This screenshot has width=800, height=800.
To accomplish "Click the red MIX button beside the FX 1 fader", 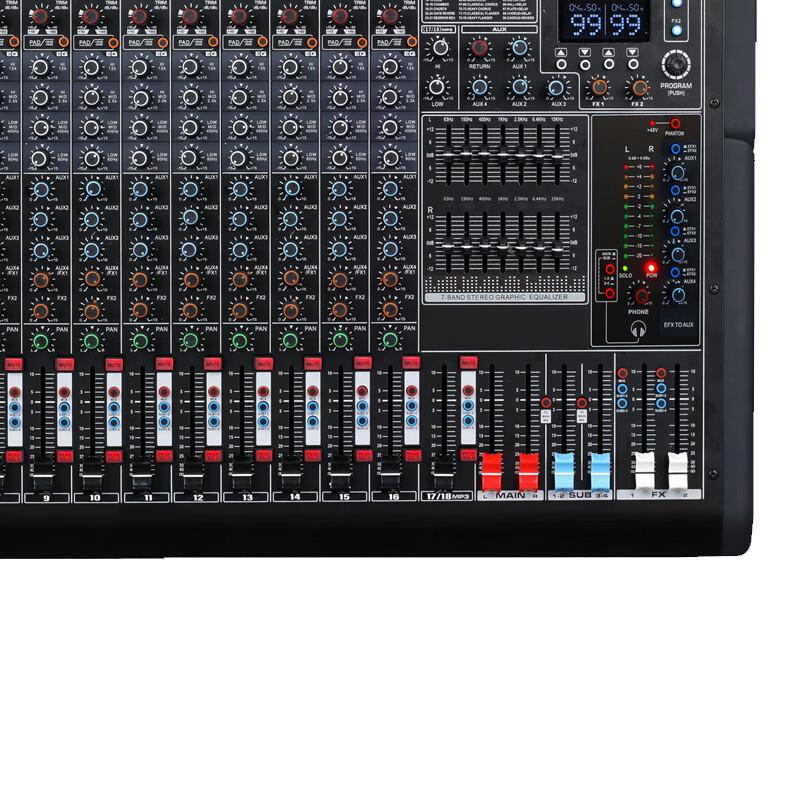I will [x=622, y=373].
